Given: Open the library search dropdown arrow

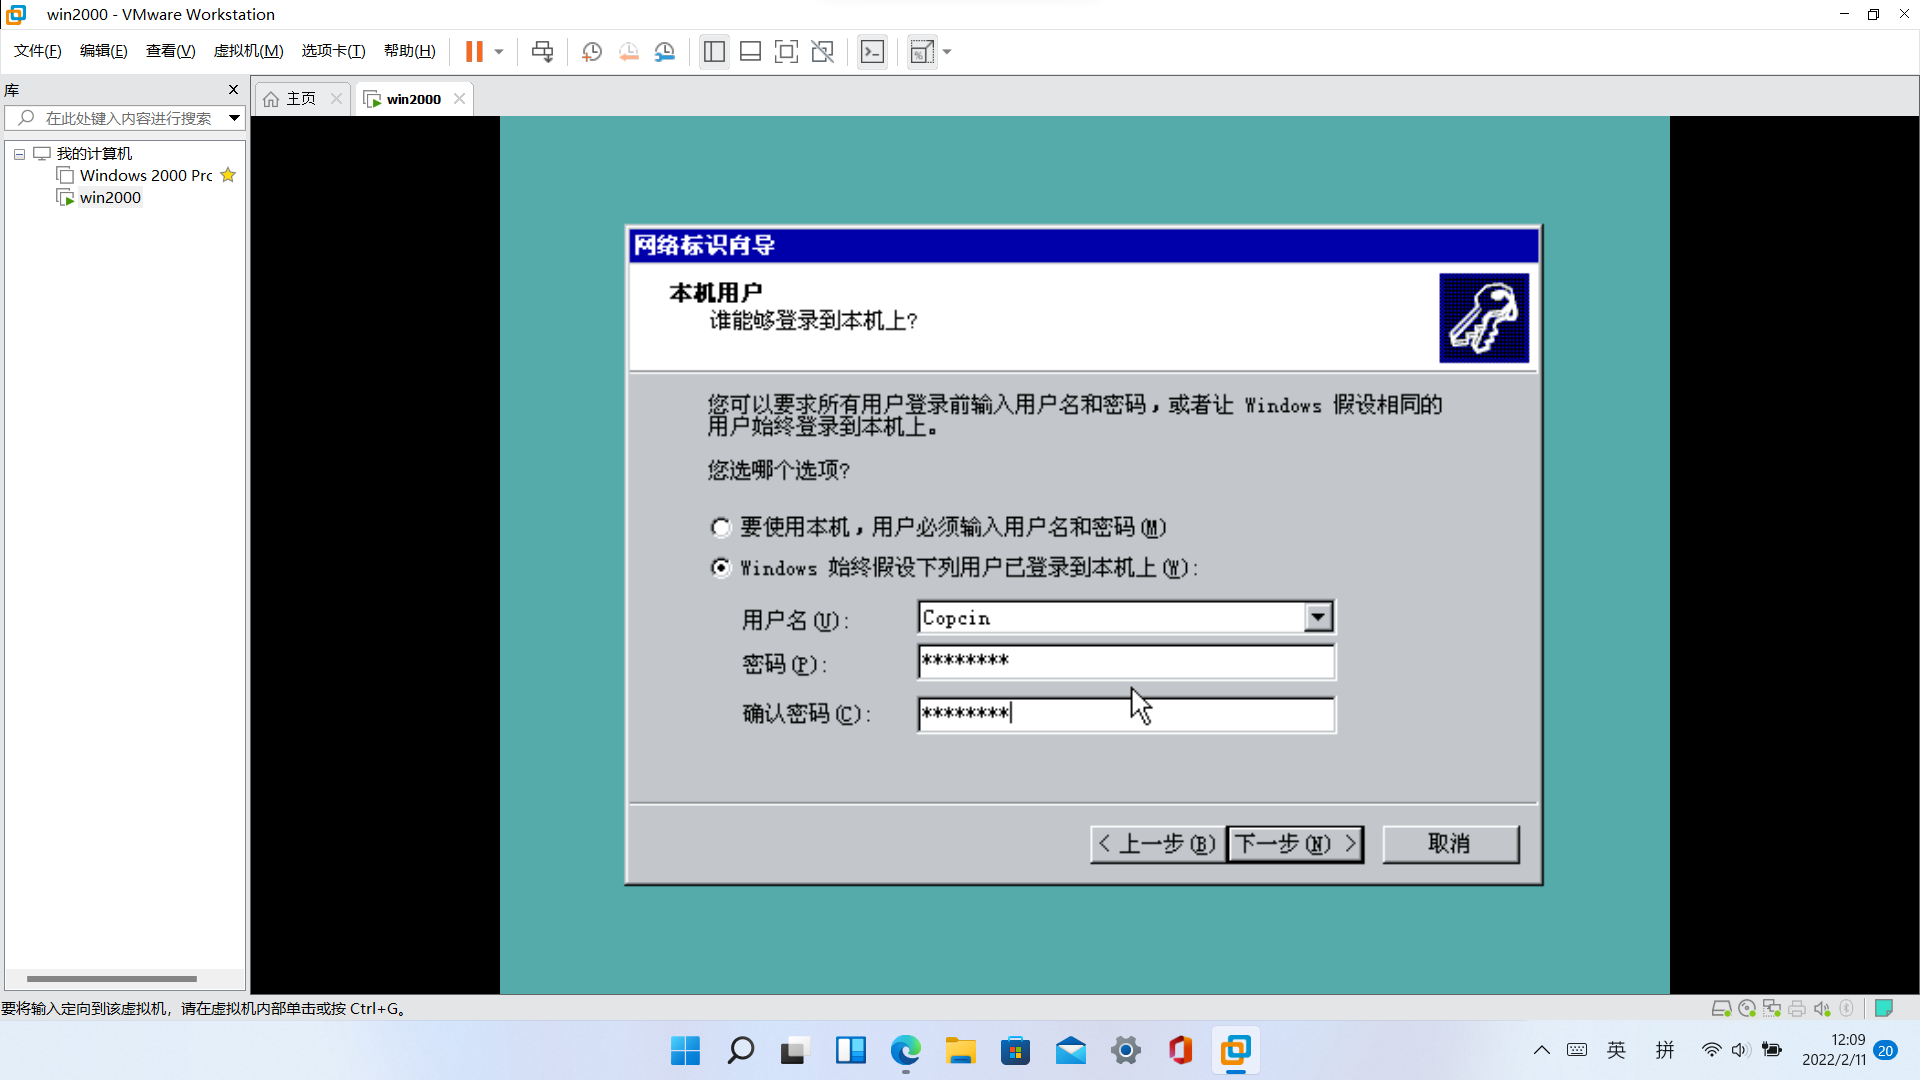Looking at the screenshot, I should tap(233, 117).
